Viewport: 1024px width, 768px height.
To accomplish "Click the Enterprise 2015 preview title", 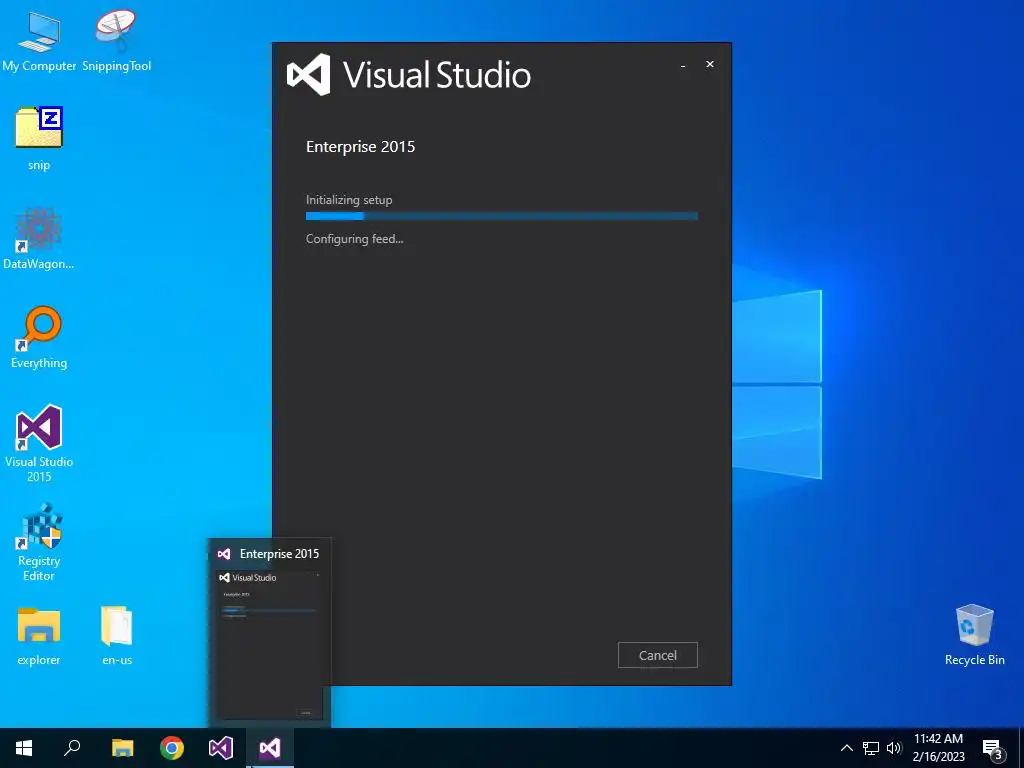I will tap(280, 554).
